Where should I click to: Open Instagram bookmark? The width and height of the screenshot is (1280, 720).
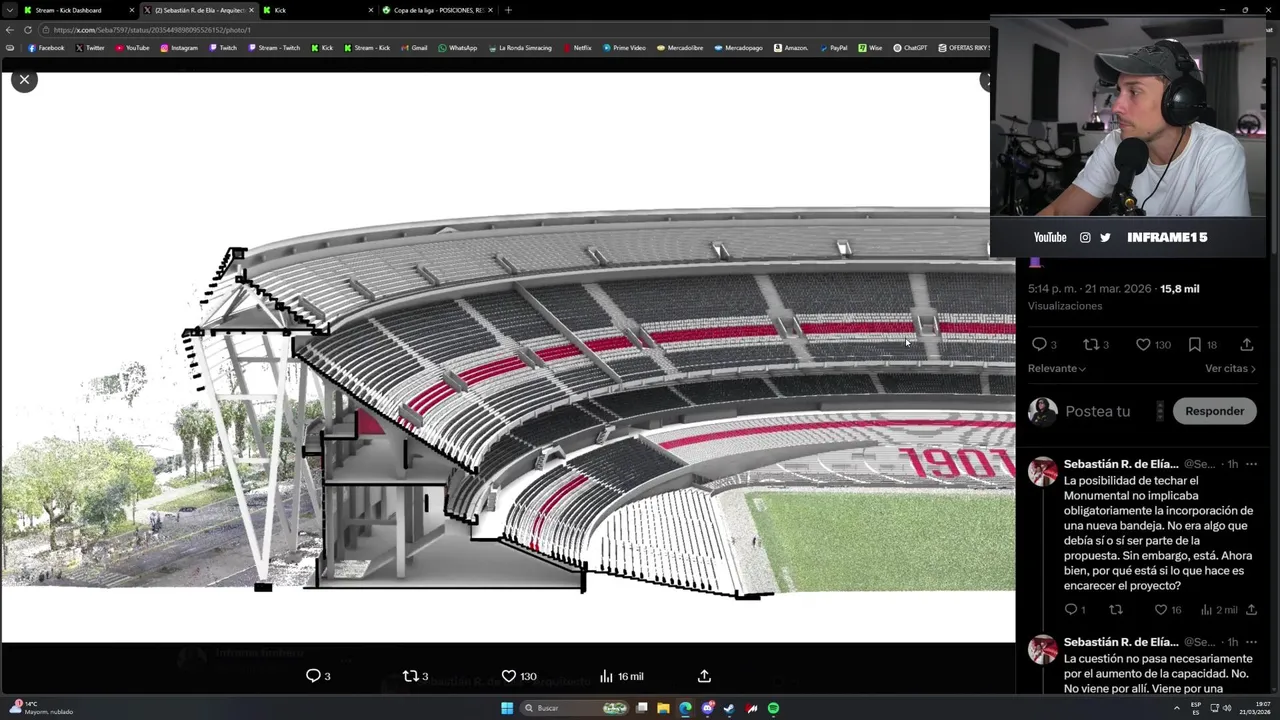(x=179, y=48)
